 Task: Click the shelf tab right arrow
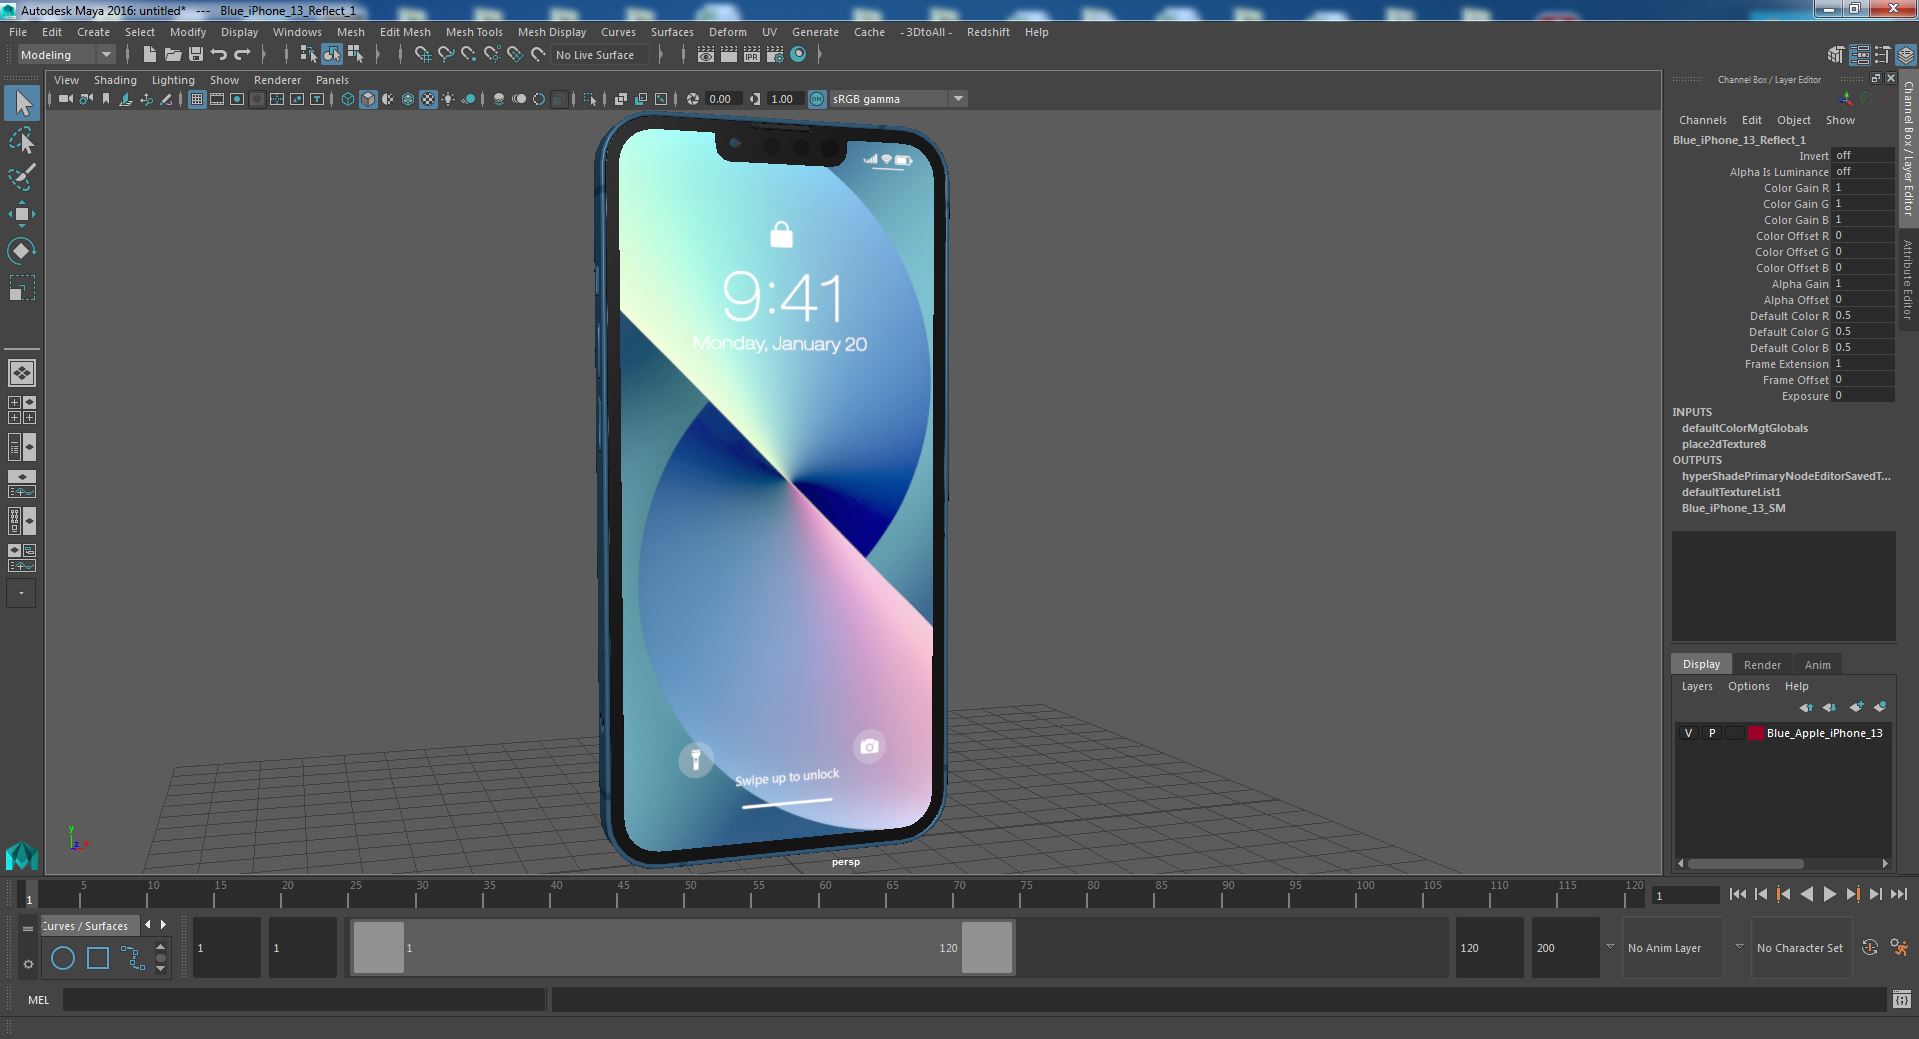click(164, 925)
